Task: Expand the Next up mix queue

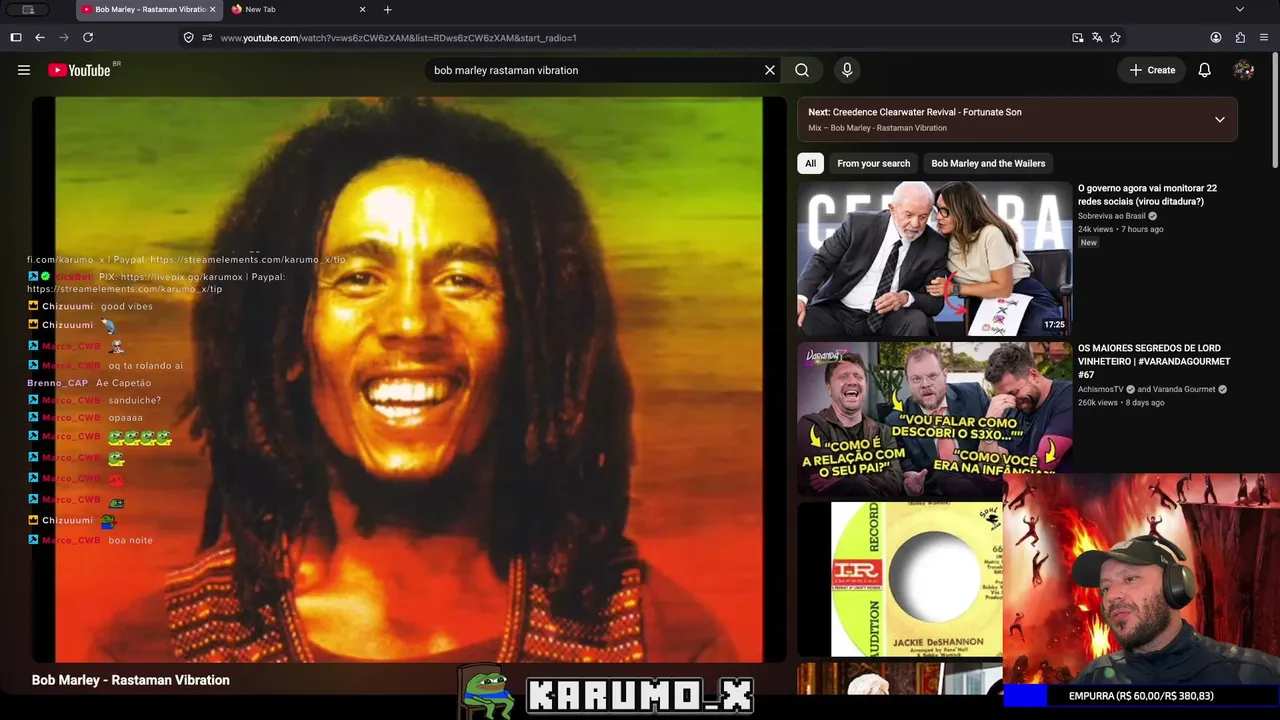Action: [1220, 120]
